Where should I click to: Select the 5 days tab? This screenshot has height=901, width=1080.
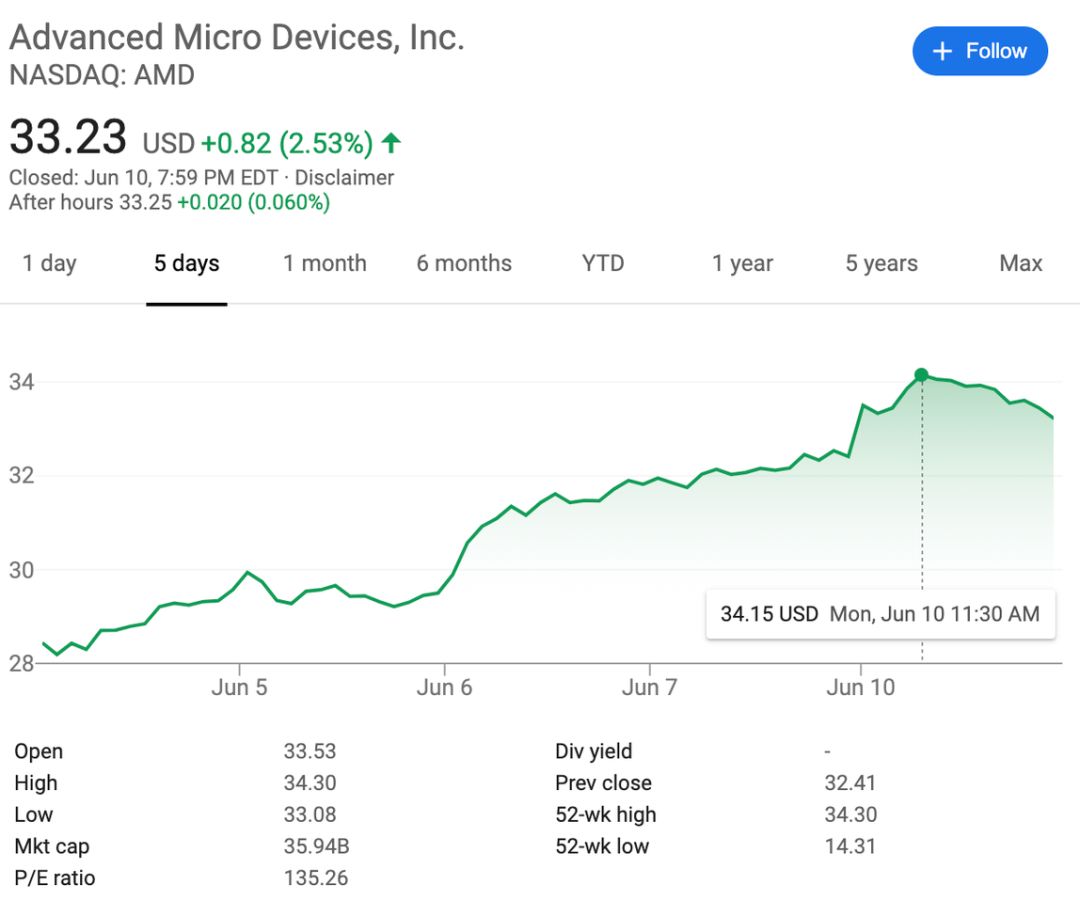[x=187, y=264]
